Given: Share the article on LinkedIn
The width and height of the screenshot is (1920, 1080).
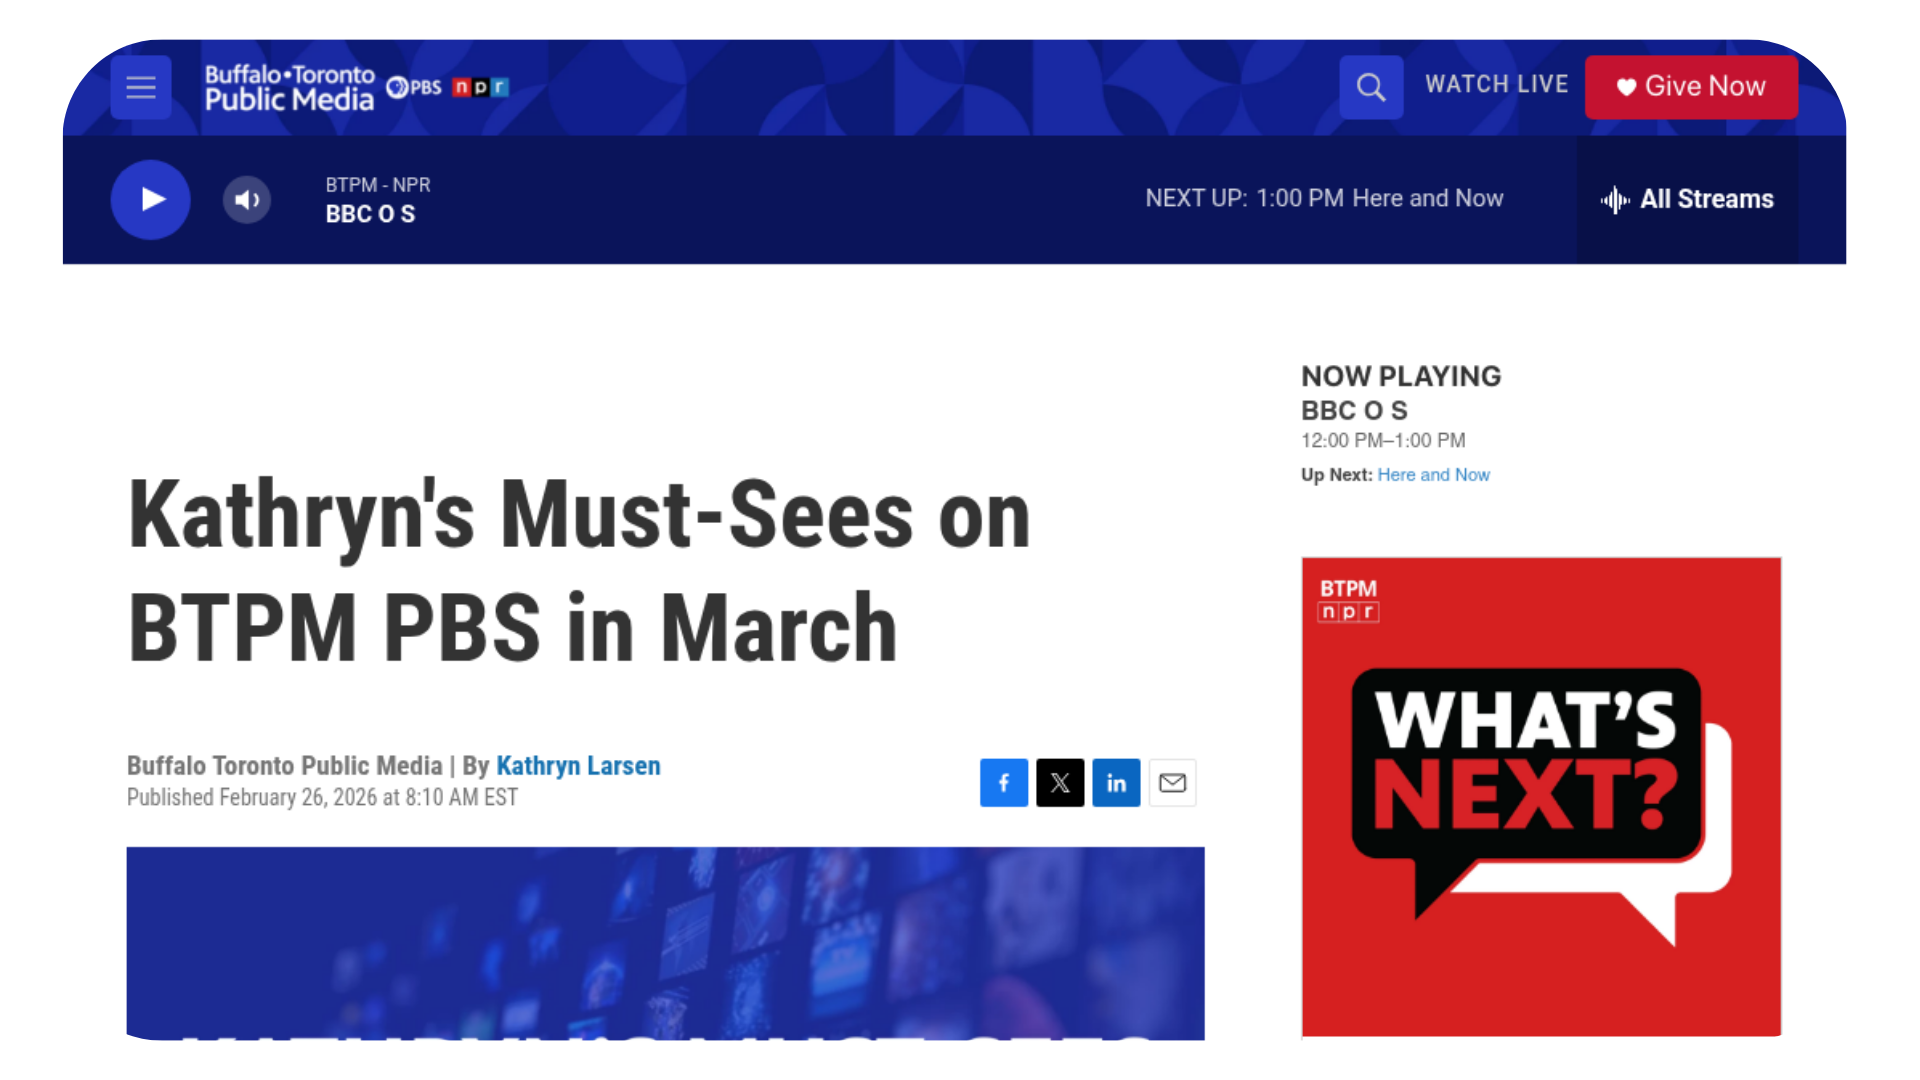Looking at the screenshot, I should pos(1116,783).
